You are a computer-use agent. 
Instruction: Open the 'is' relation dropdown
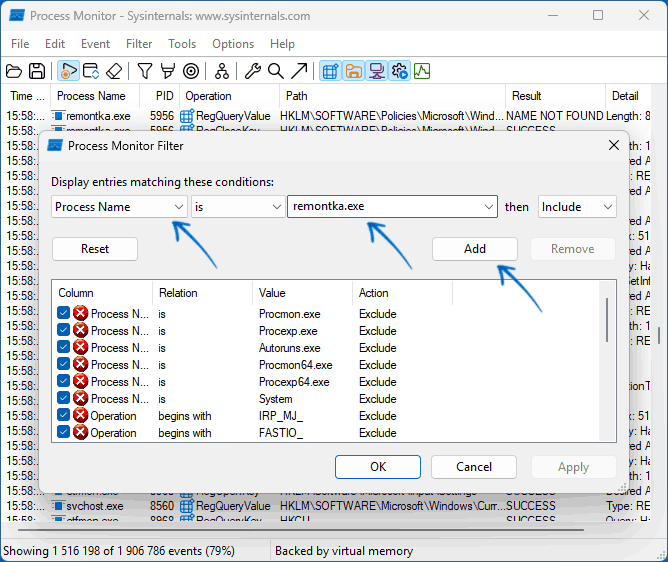click(x=238, y=207)
